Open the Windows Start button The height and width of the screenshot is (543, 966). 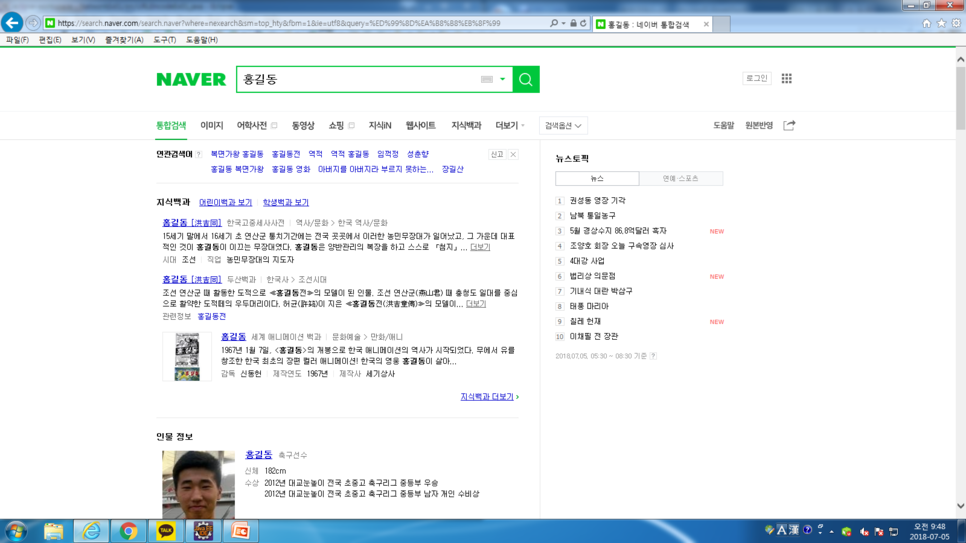[15, 531]
